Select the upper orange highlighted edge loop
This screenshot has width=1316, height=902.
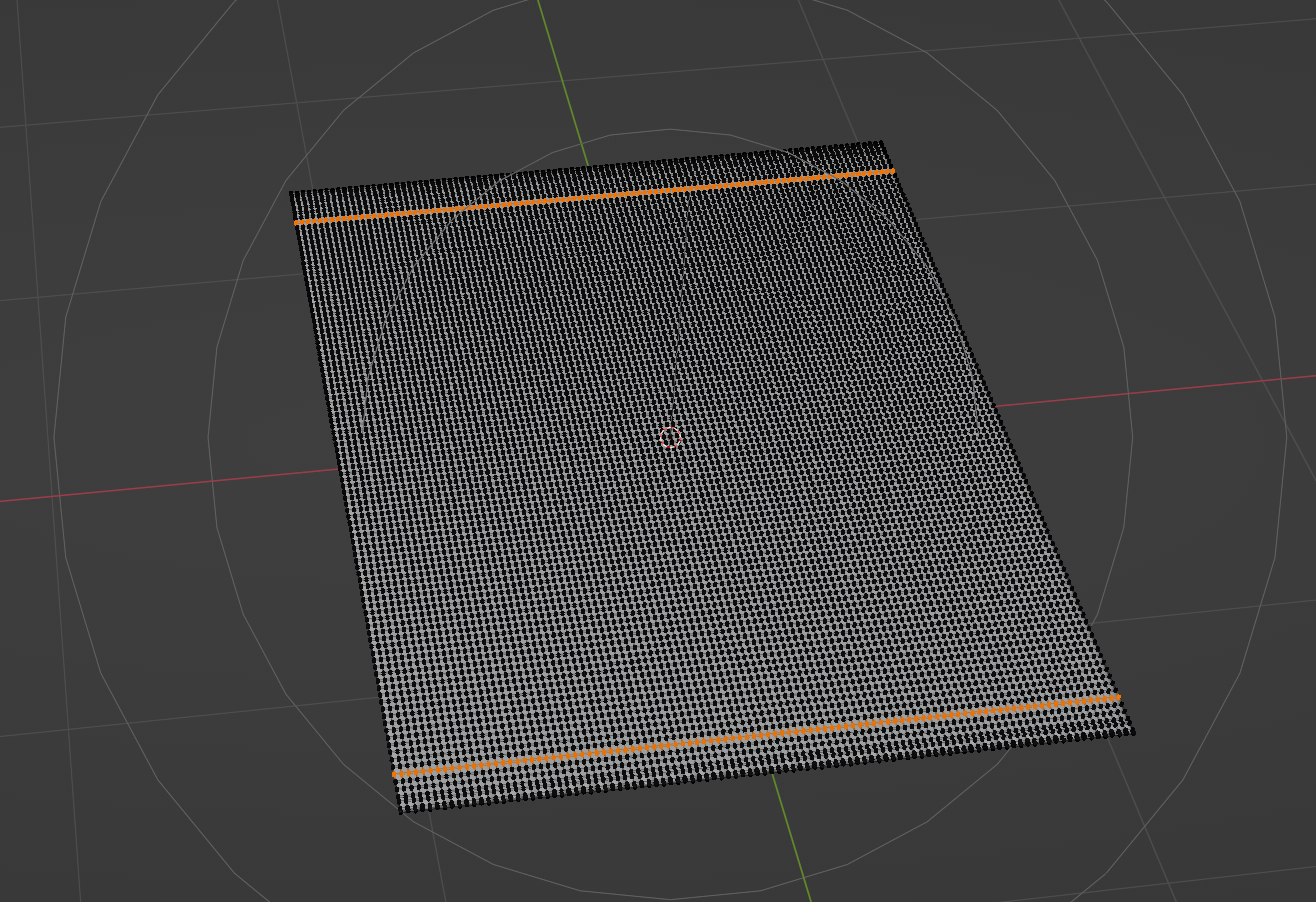[x=595, y=196]
